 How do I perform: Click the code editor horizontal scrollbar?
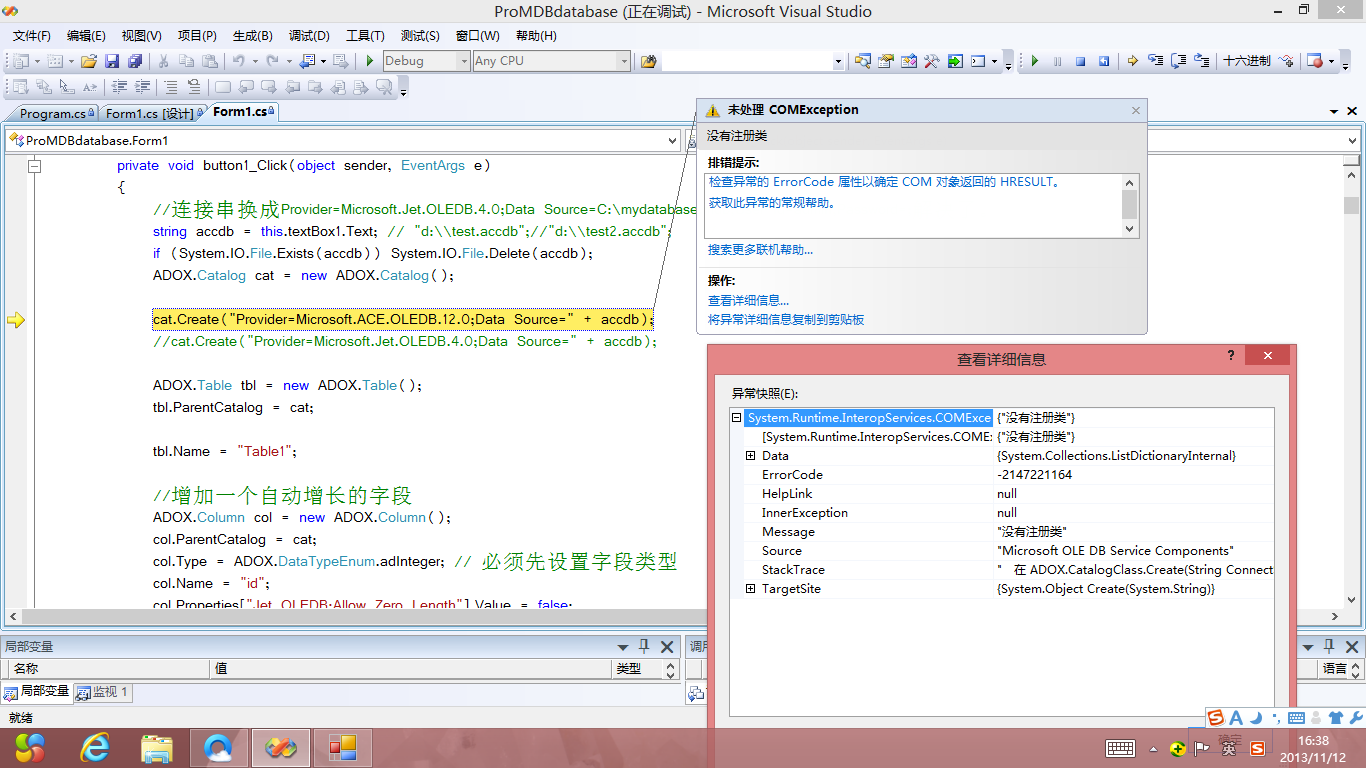click(x=675, y=616)
